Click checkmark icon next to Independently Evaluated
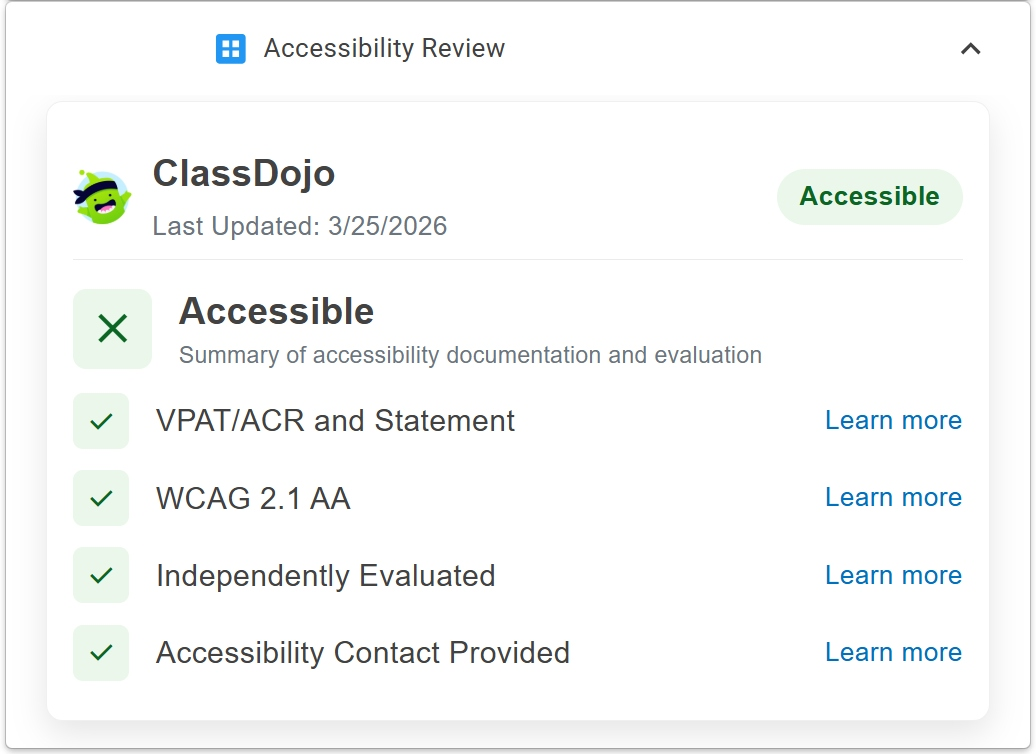The width and height of the screenshot is (1036, 754). (101, 575)
